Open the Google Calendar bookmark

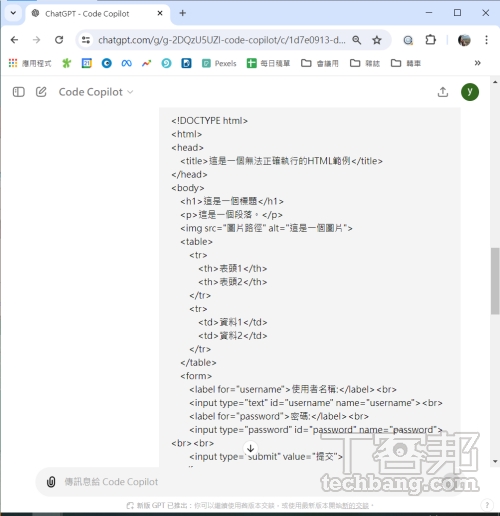[87, 63]
